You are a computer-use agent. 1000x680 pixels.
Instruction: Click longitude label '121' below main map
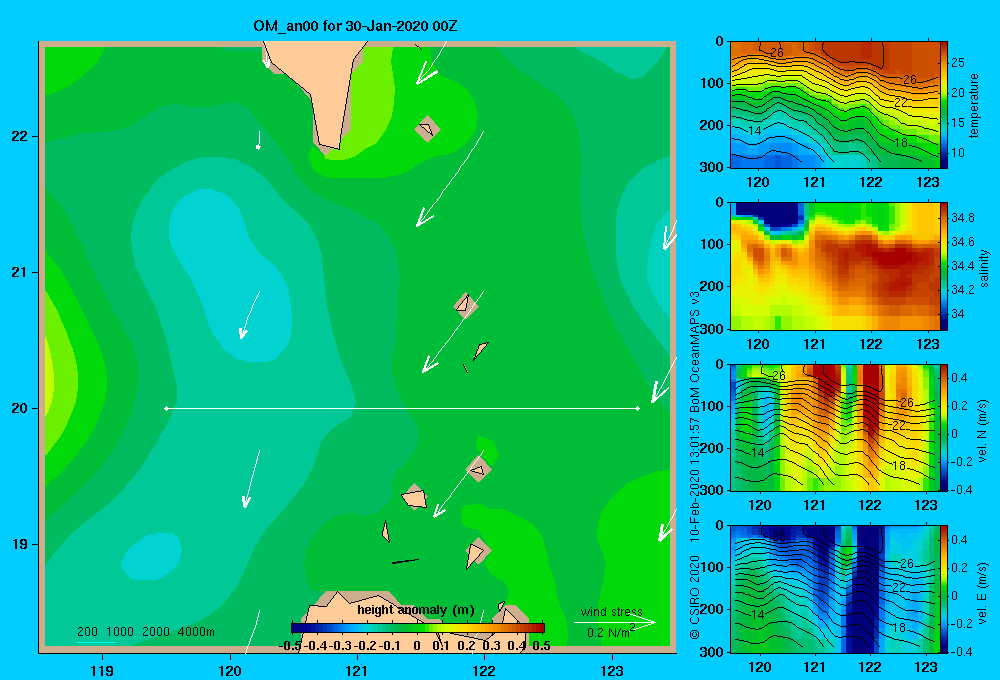(357, 670)
